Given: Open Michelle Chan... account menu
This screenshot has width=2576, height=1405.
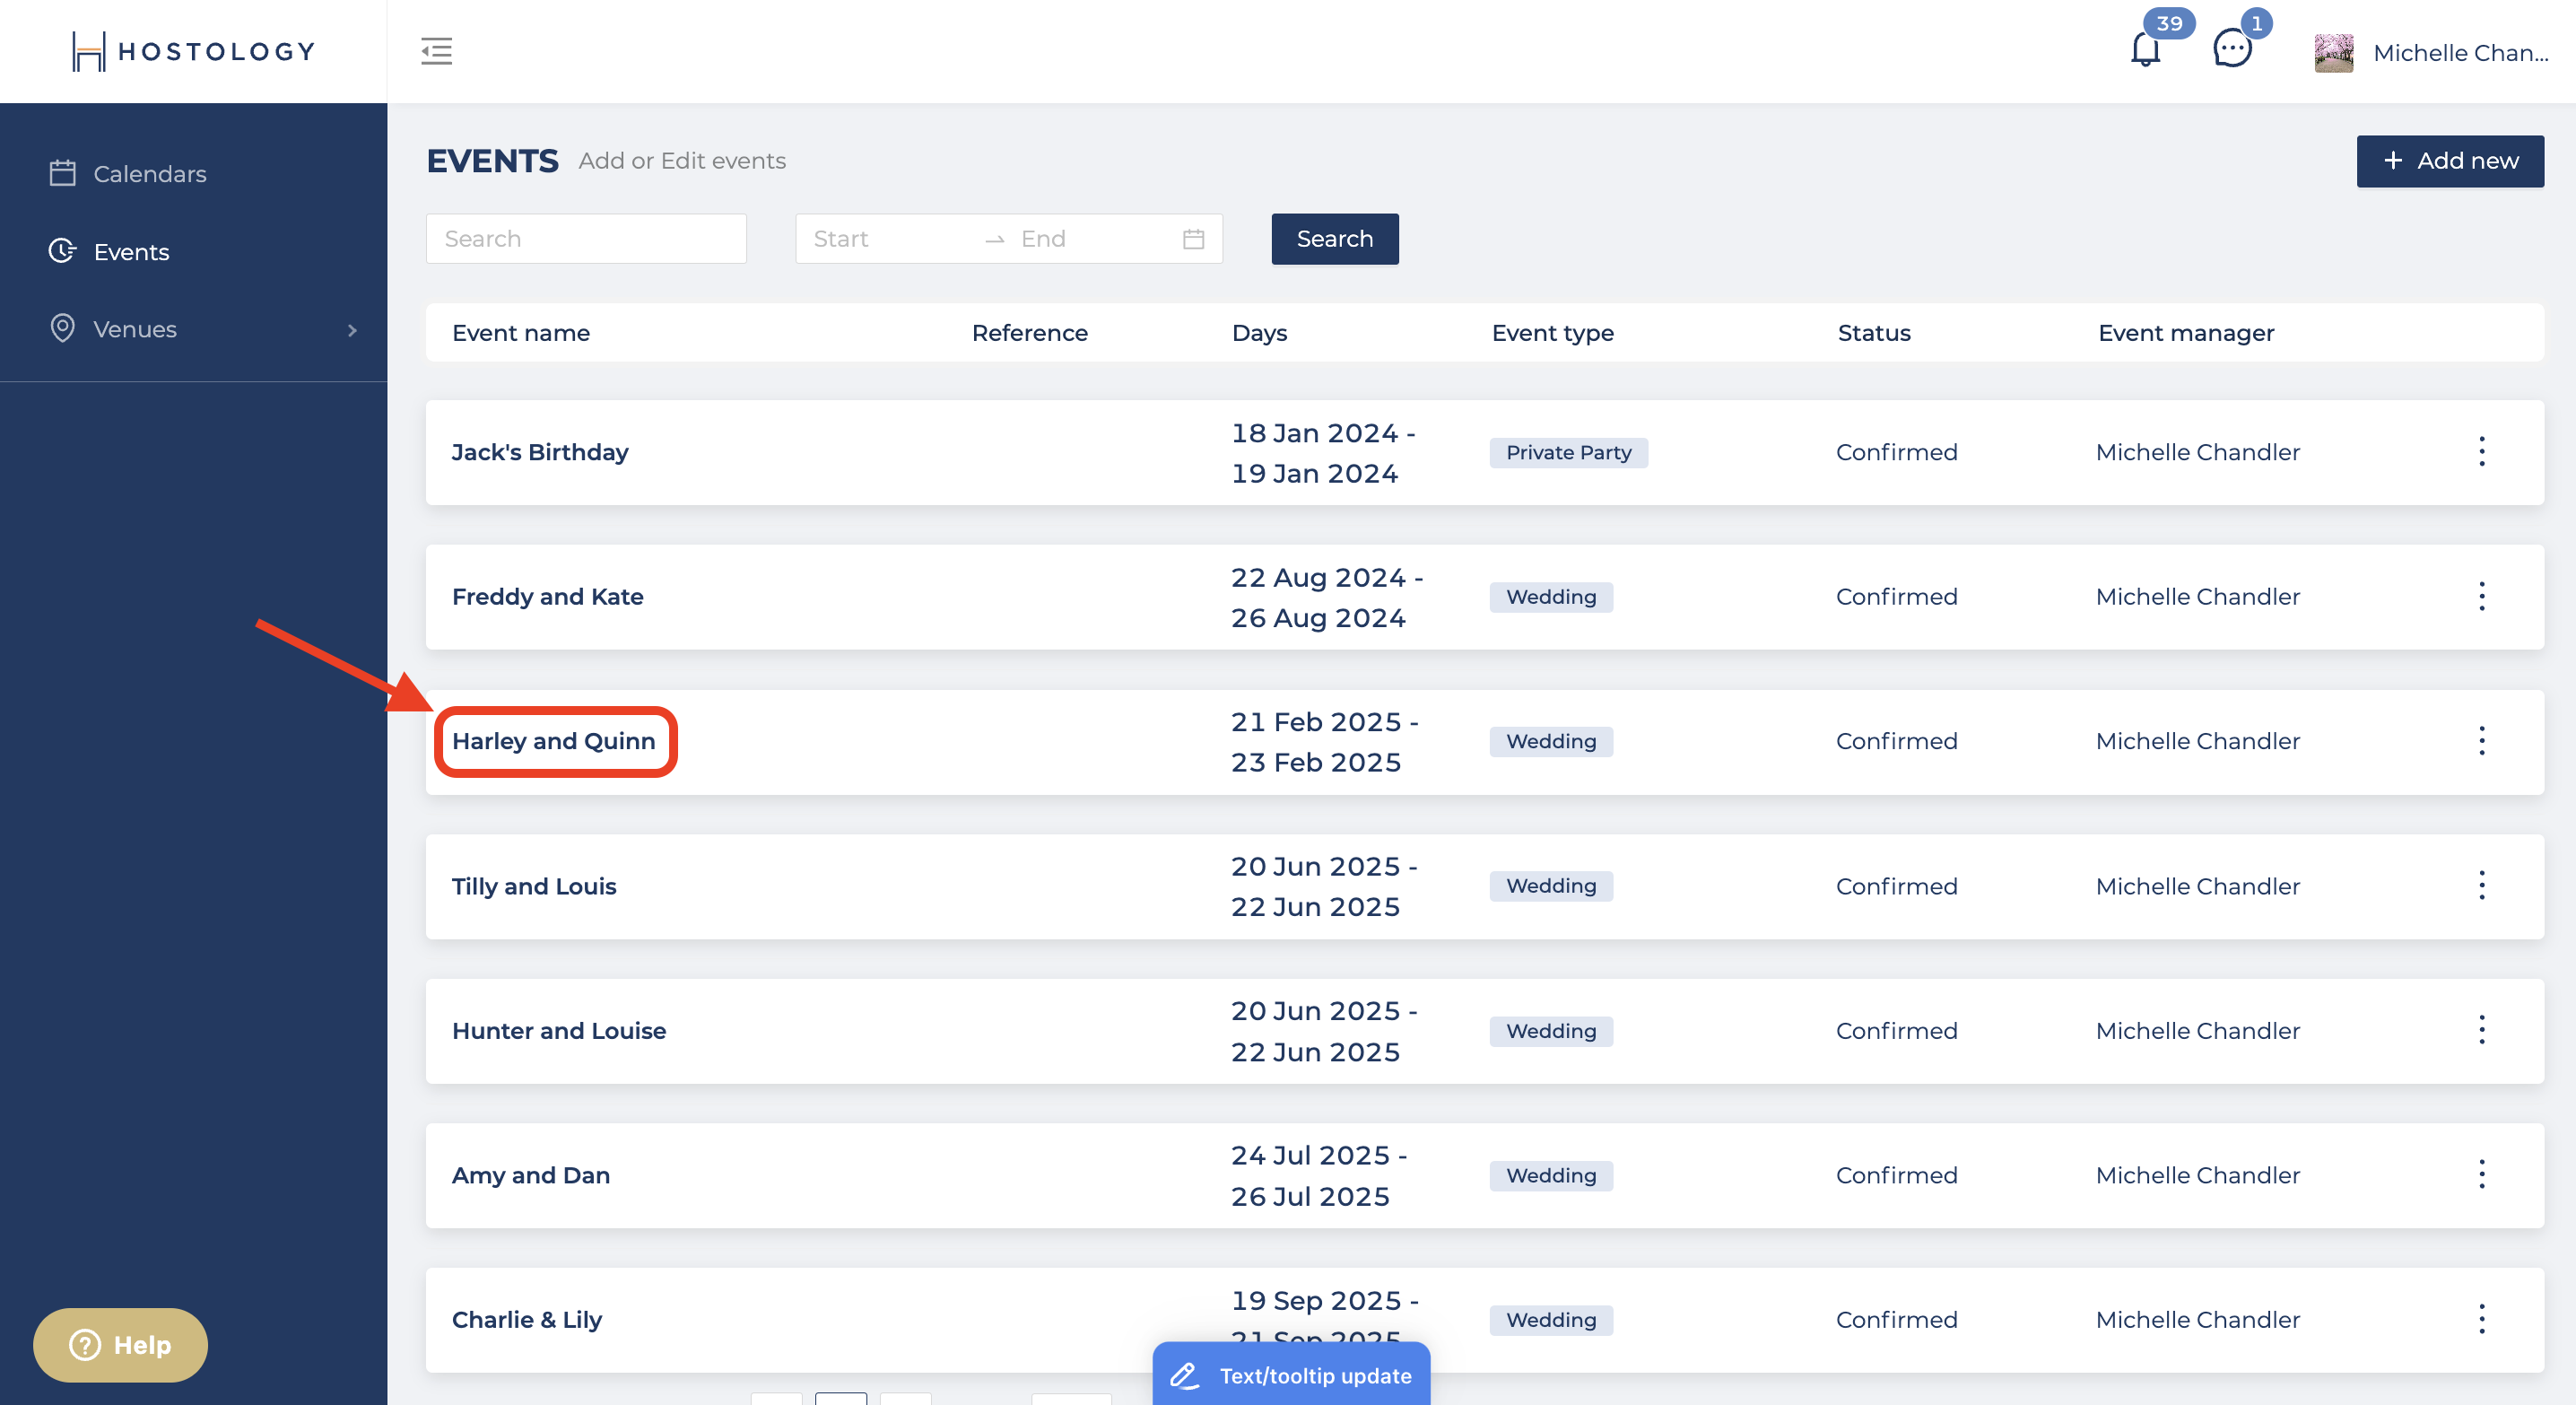Looking at the screenshot, I should click(2460, 53).
